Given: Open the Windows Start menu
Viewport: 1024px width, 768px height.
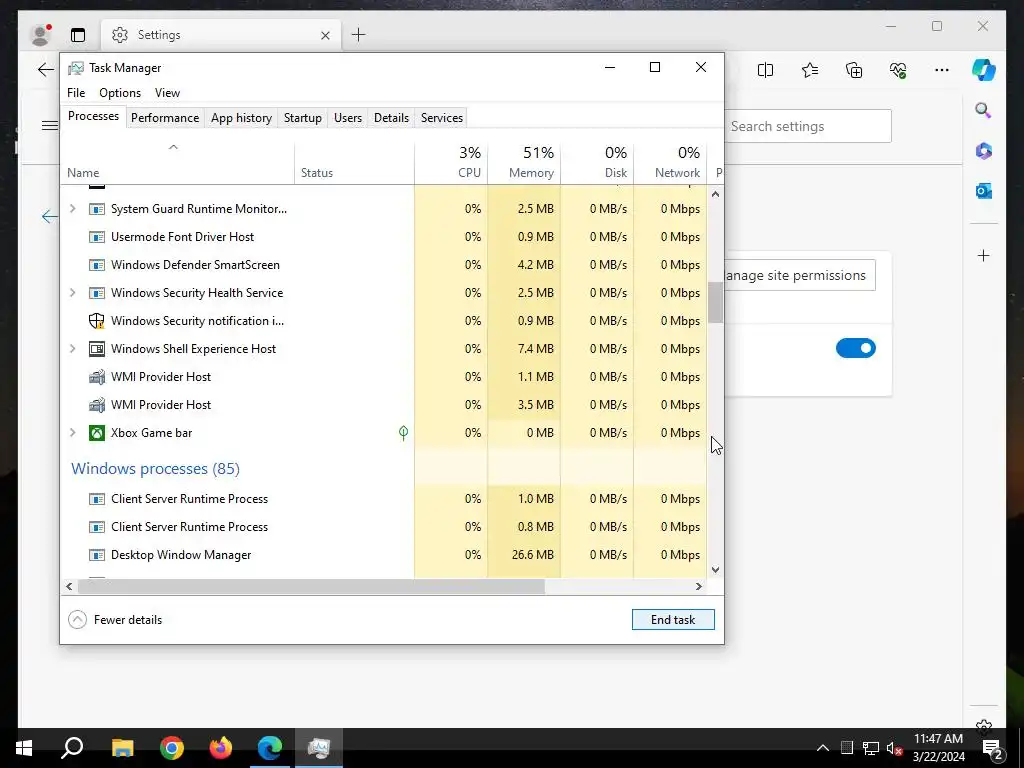Looking at the screenshot, I should coord(24,748).
